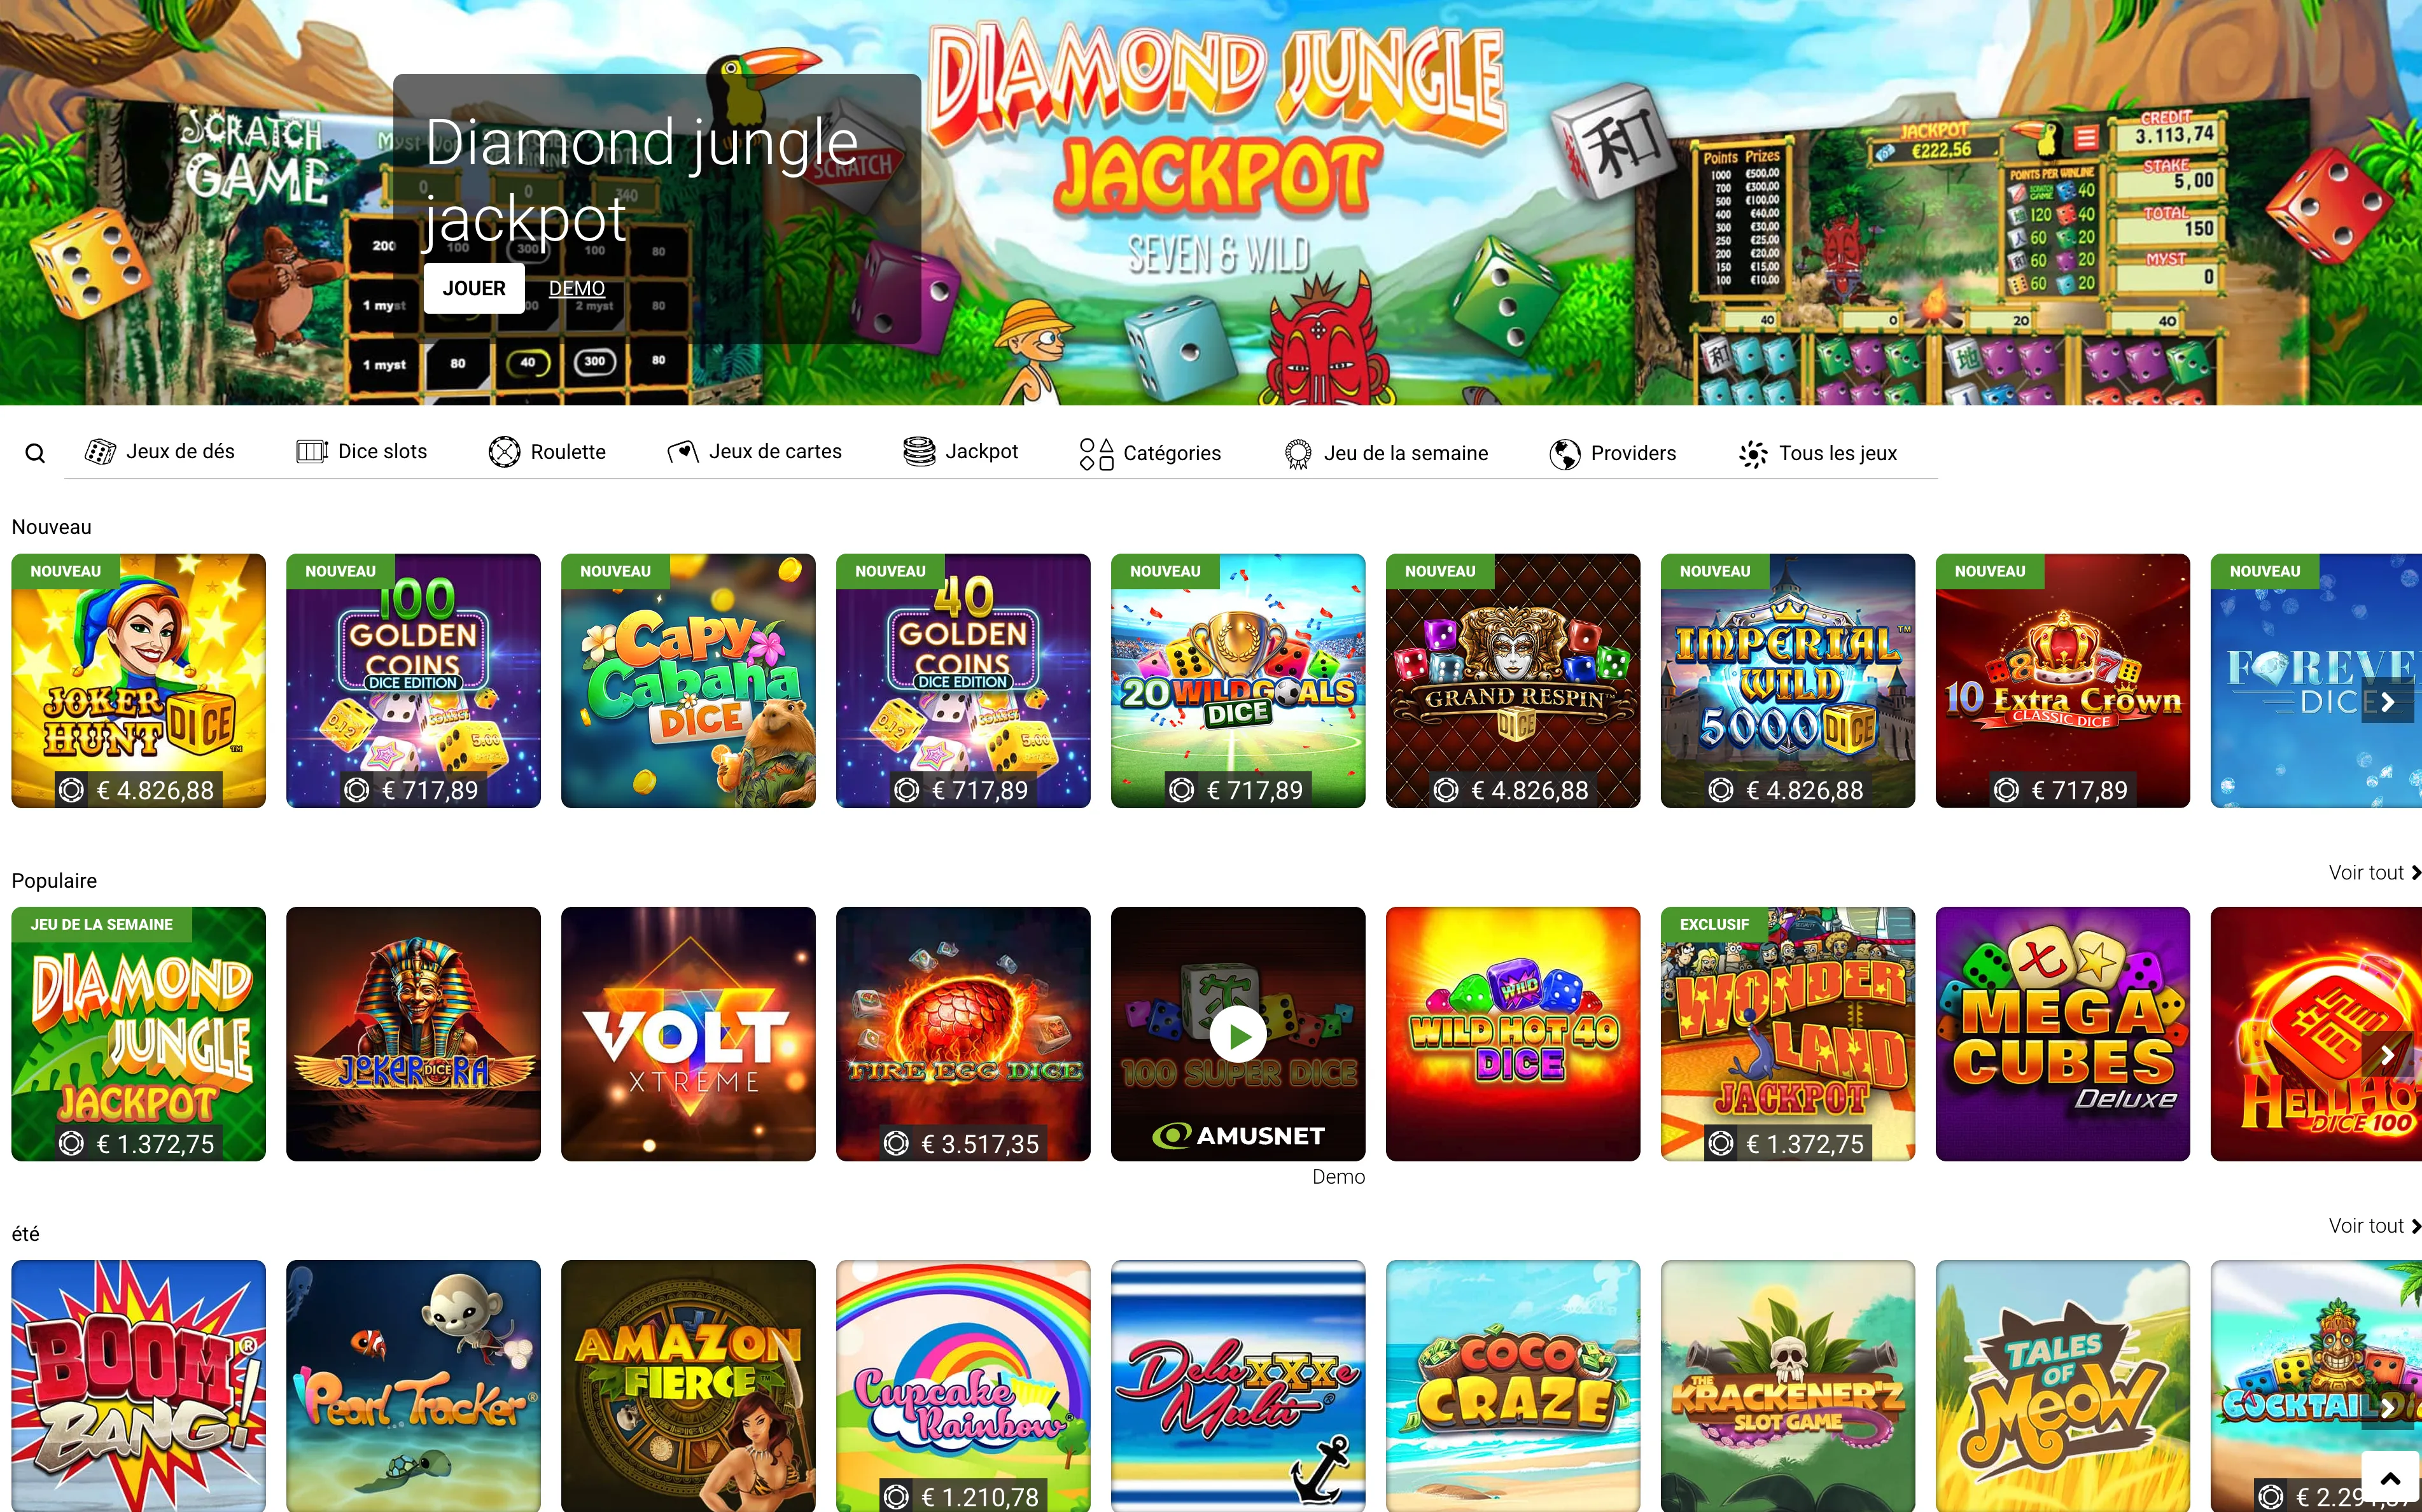Viewport: 2422px width, 1512px height.
Task: Open the DEMO link on the banner
Action: [x=576, y=288]
